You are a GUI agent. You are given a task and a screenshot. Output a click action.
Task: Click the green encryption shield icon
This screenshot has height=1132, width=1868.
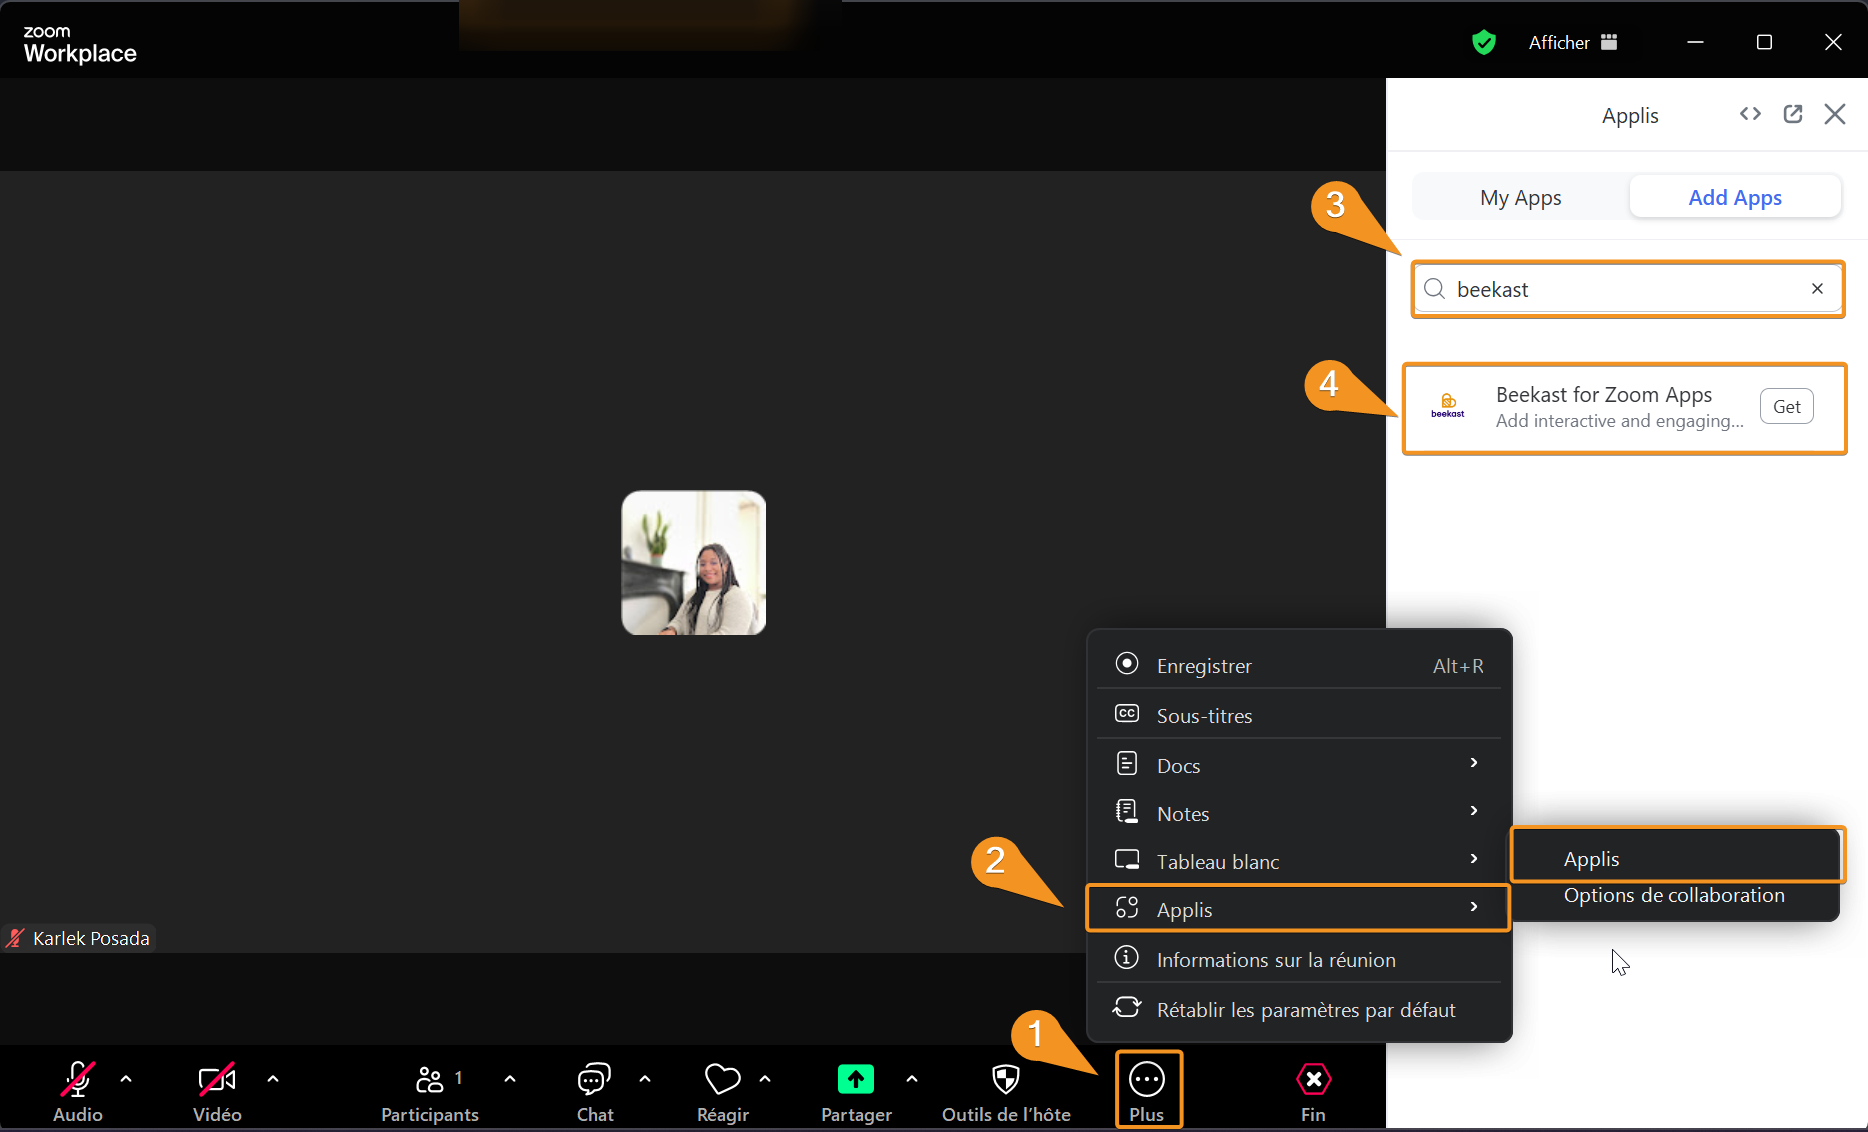(1484, 42)
